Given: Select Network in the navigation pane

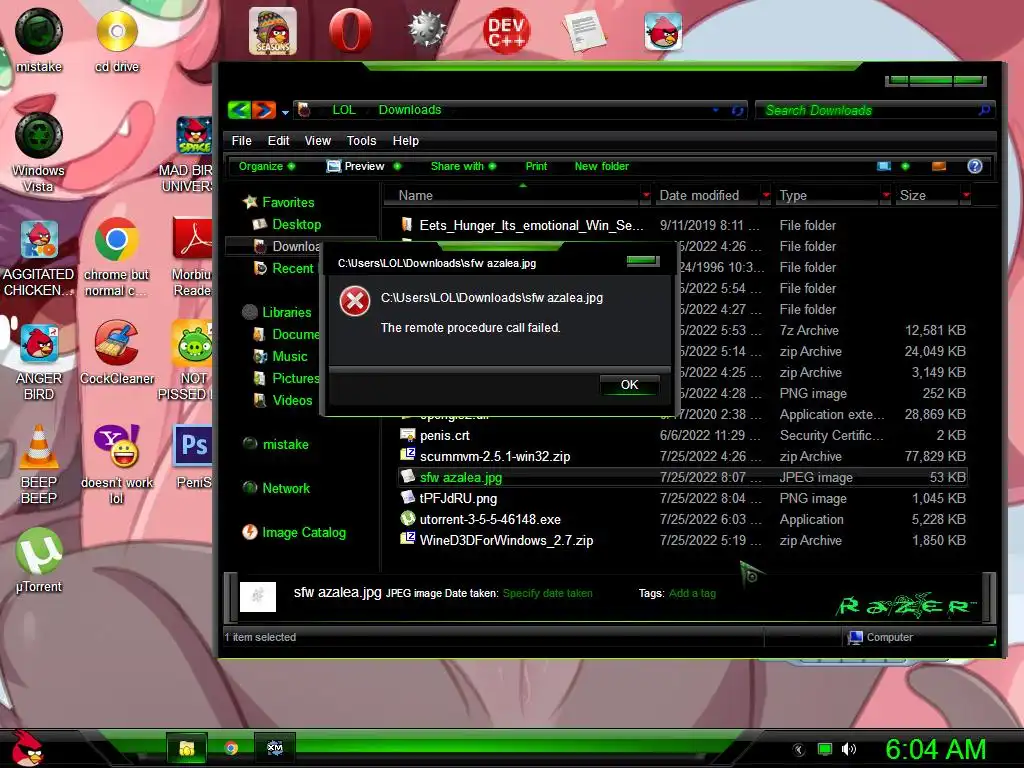Looking at the screenshot, I should 286,488.
